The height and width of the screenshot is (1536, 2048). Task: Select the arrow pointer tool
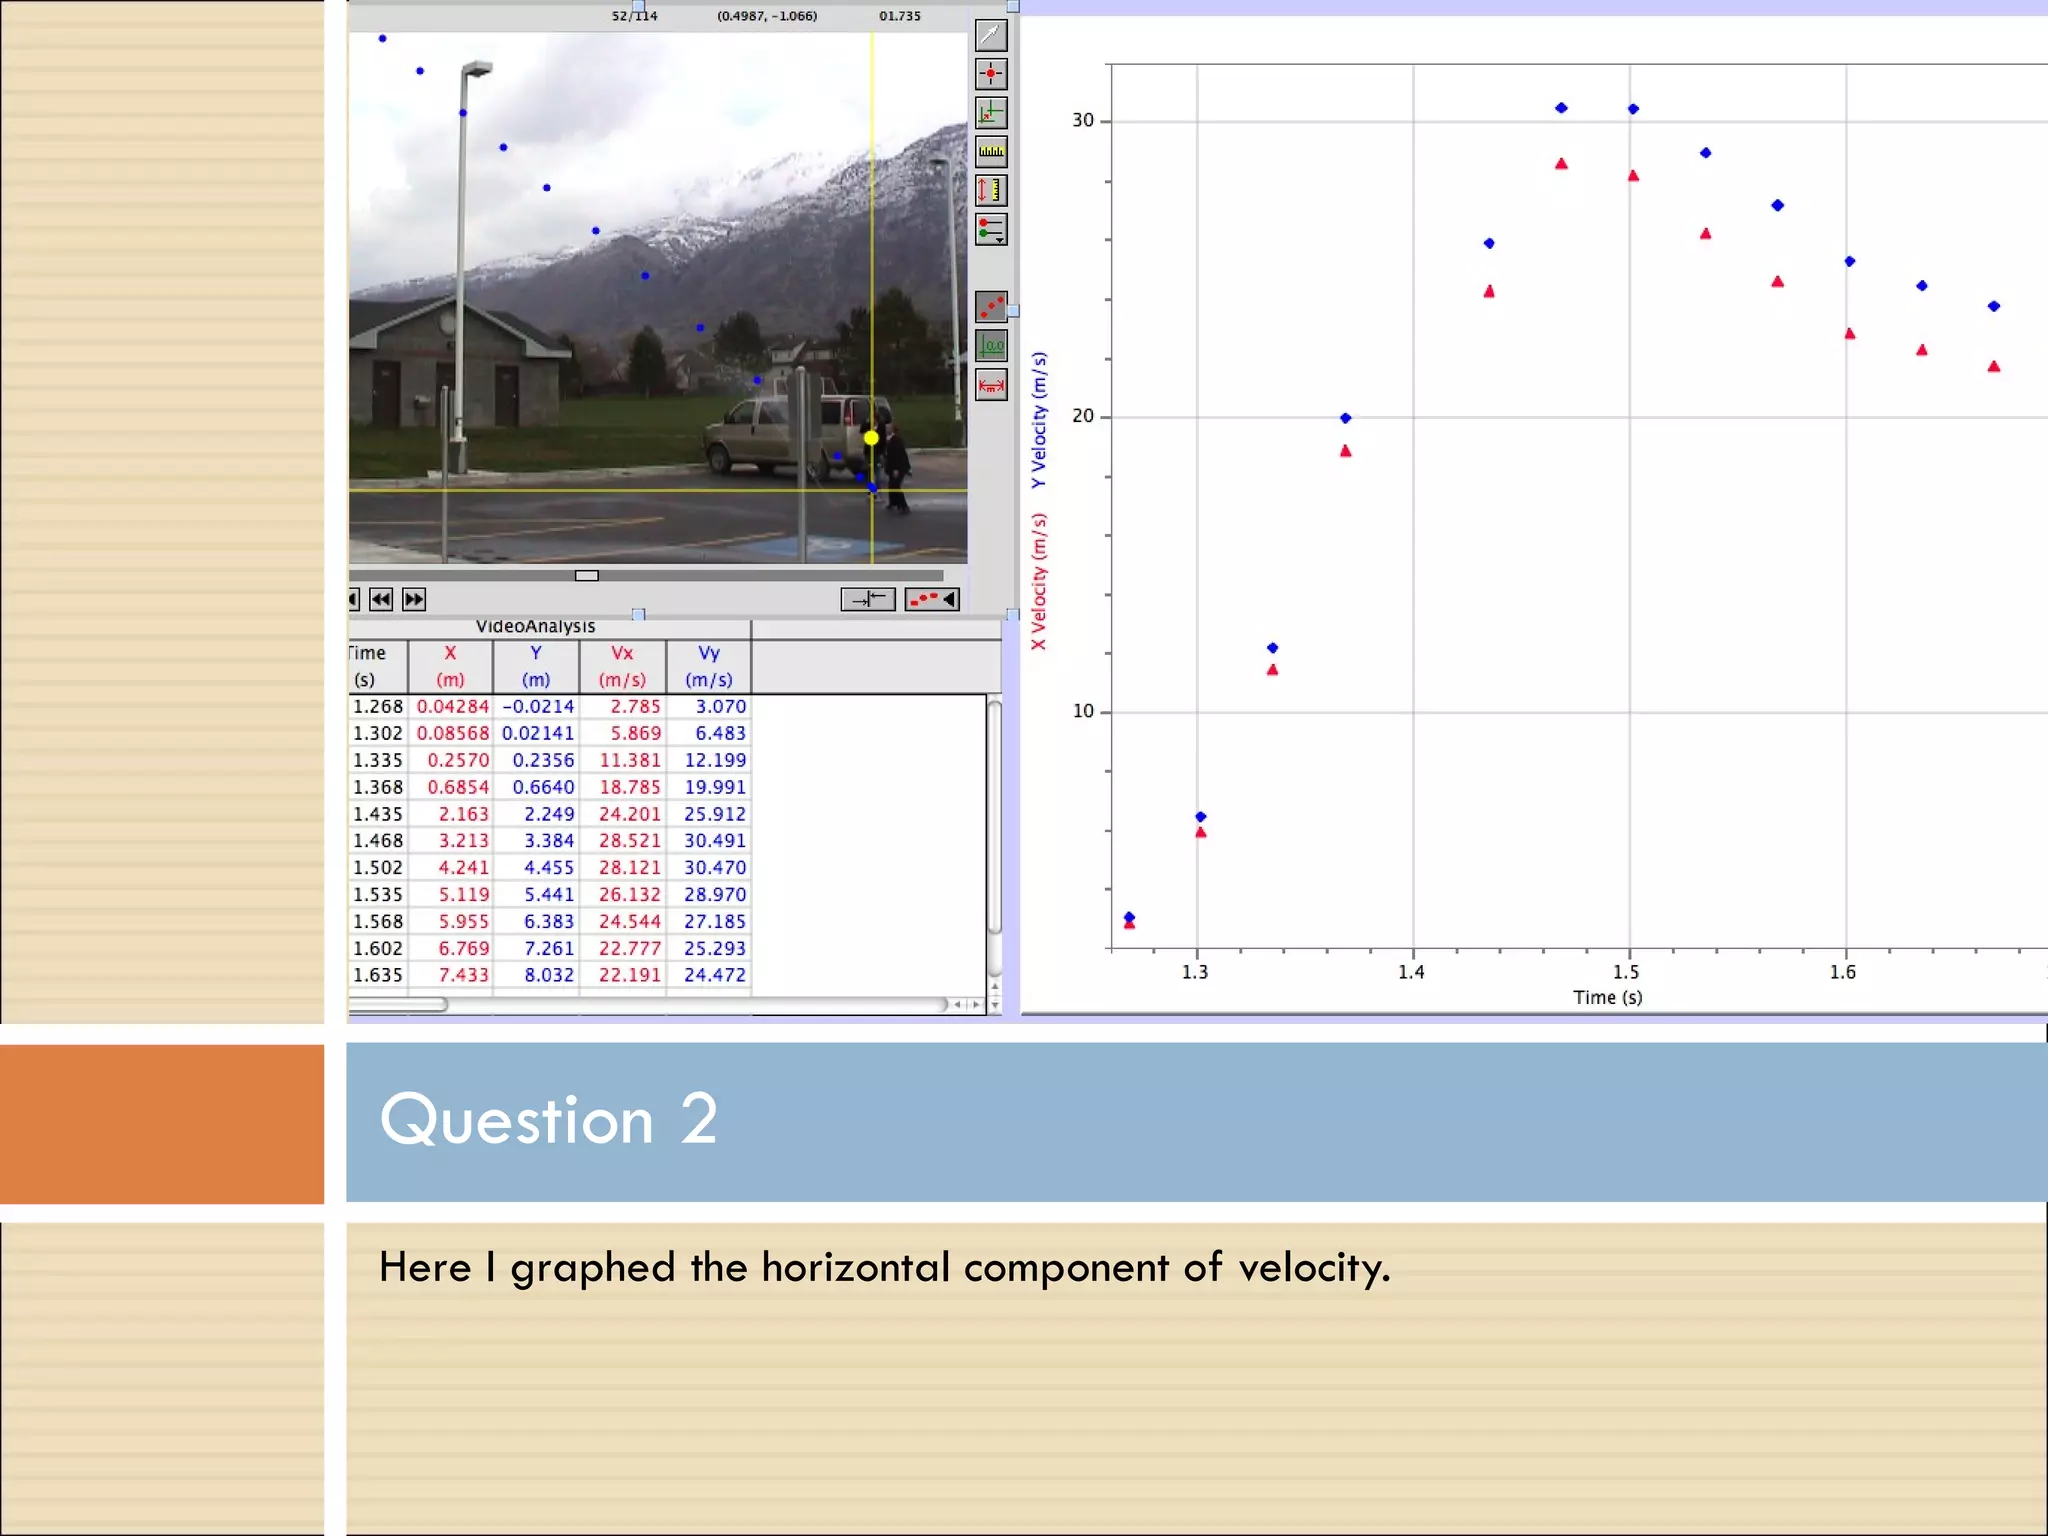(x=990, y=36)
